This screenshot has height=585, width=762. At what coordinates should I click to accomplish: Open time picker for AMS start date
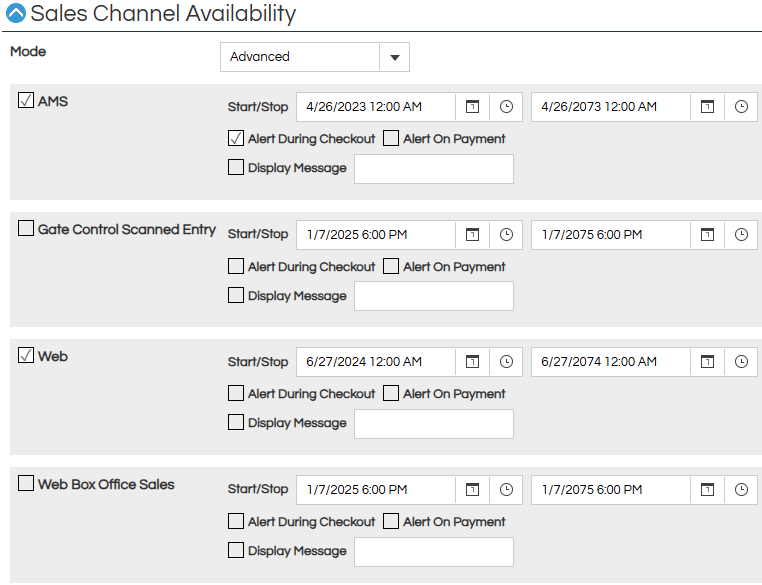506,107
